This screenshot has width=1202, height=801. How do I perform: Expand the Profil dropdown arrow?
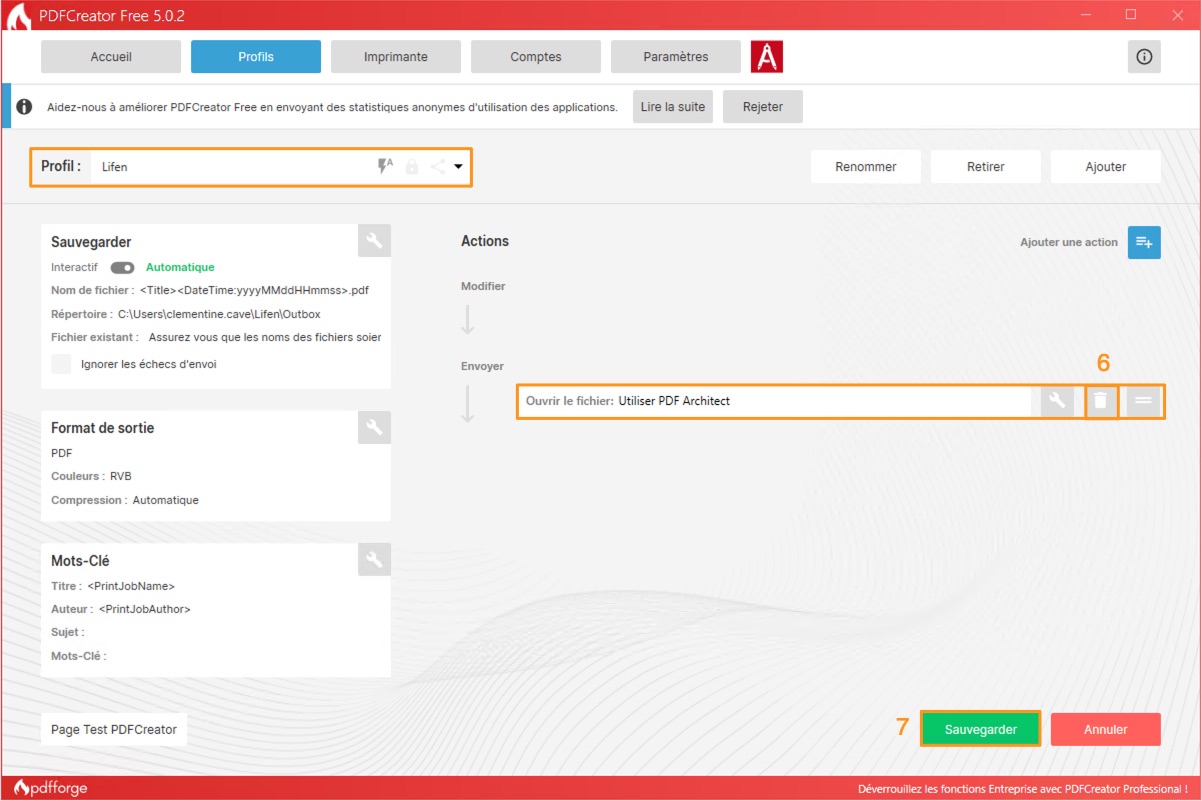(458, 167)
